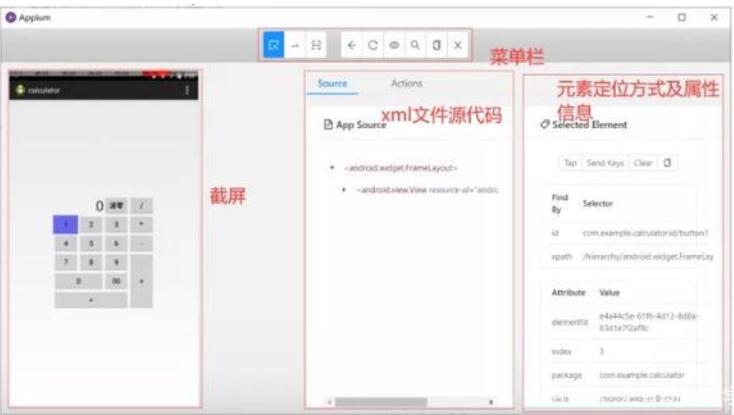Click the Send Keys button

click(605, 163)
